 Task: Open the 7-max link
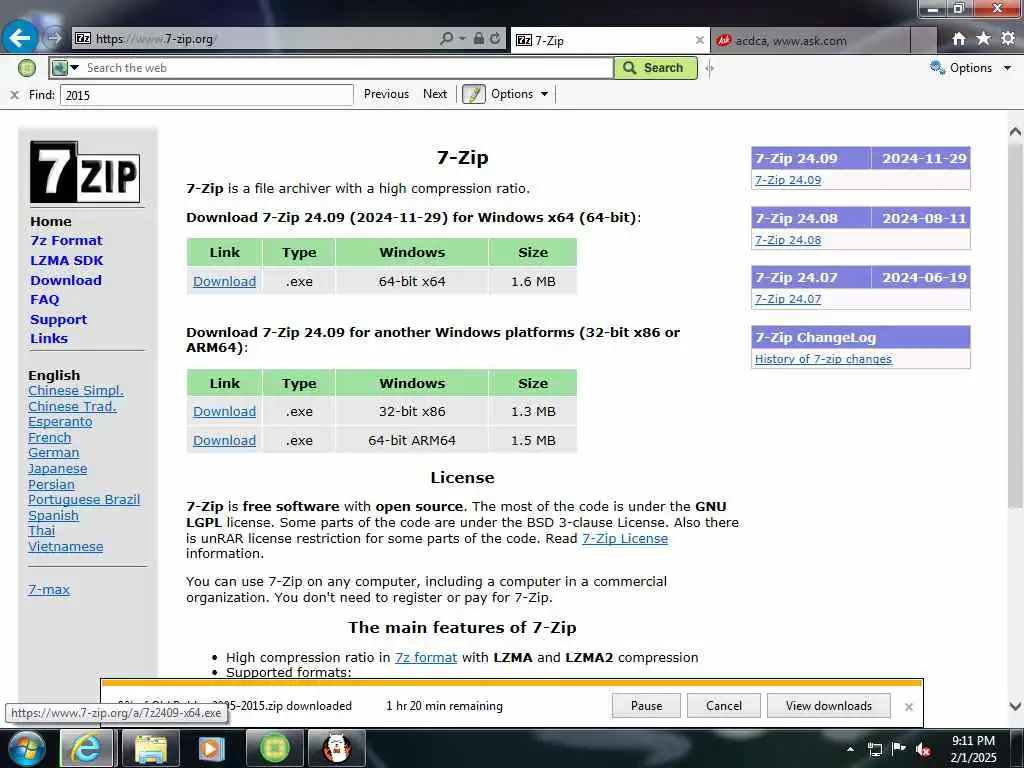pos(49,590)
